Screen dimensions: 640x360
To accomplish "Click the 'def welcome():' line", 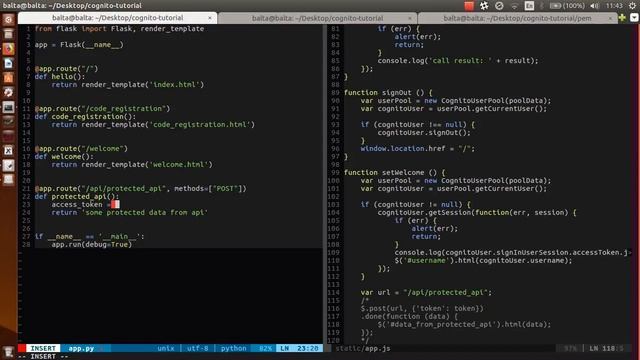I will [x=64, y=156].
